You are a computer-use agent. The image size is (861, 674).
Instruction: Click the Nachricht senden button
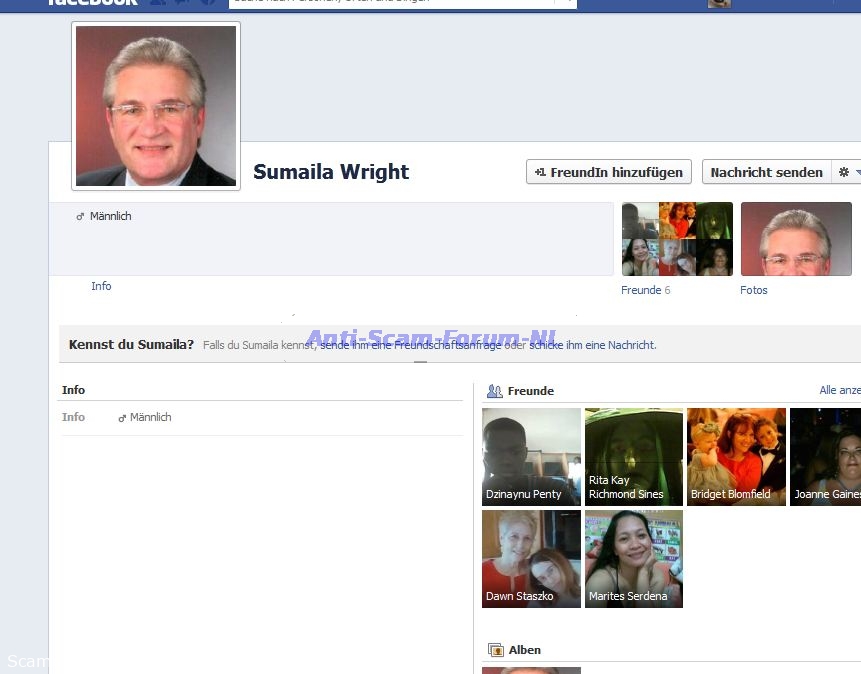pyautogui.click(x=766, y=172)
